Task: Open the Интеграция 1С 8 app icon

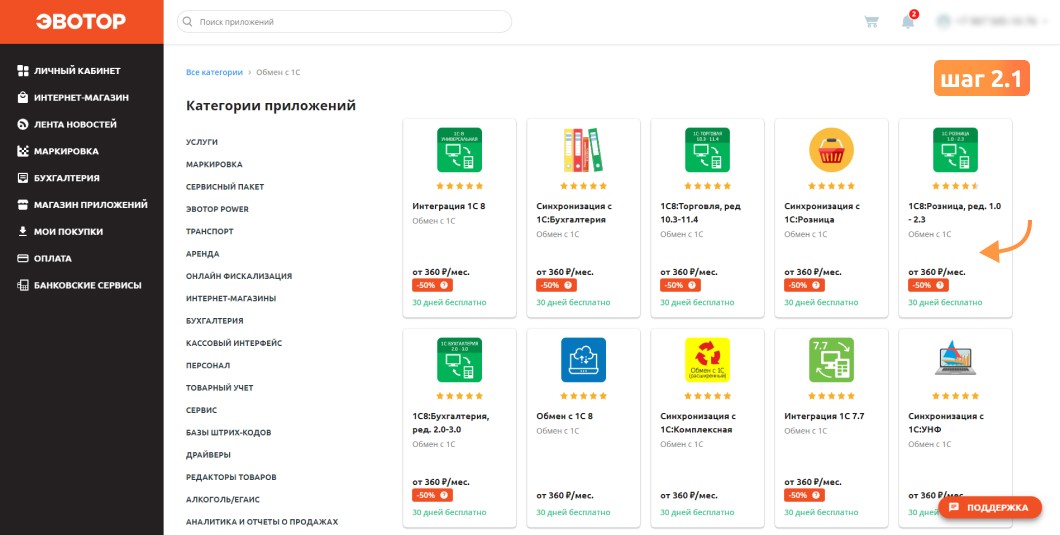Action: 459,149
